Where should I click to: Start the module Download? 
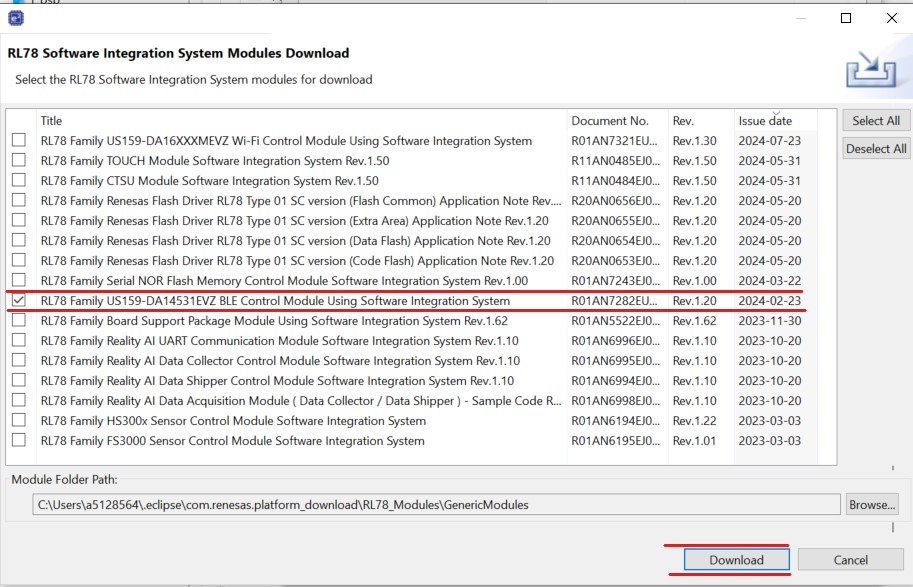pos(736,560)
